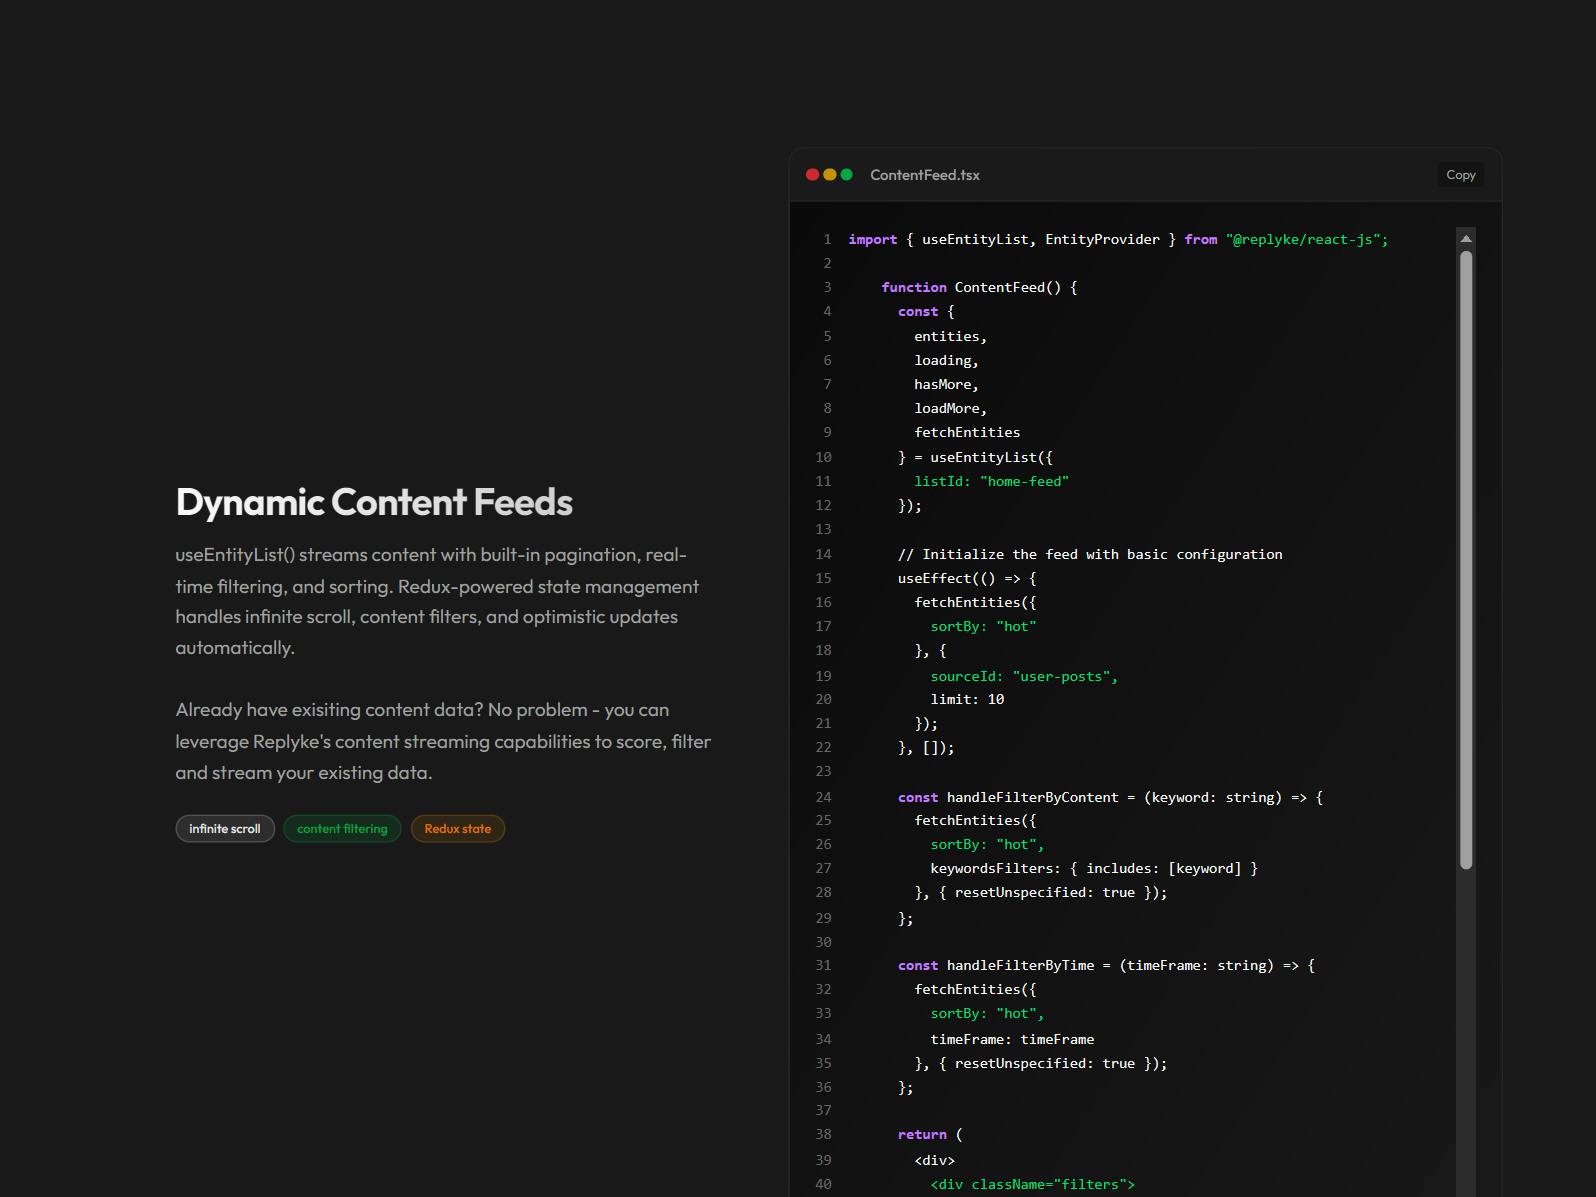Click the listId "home-feed" code line

click(991, 482)
